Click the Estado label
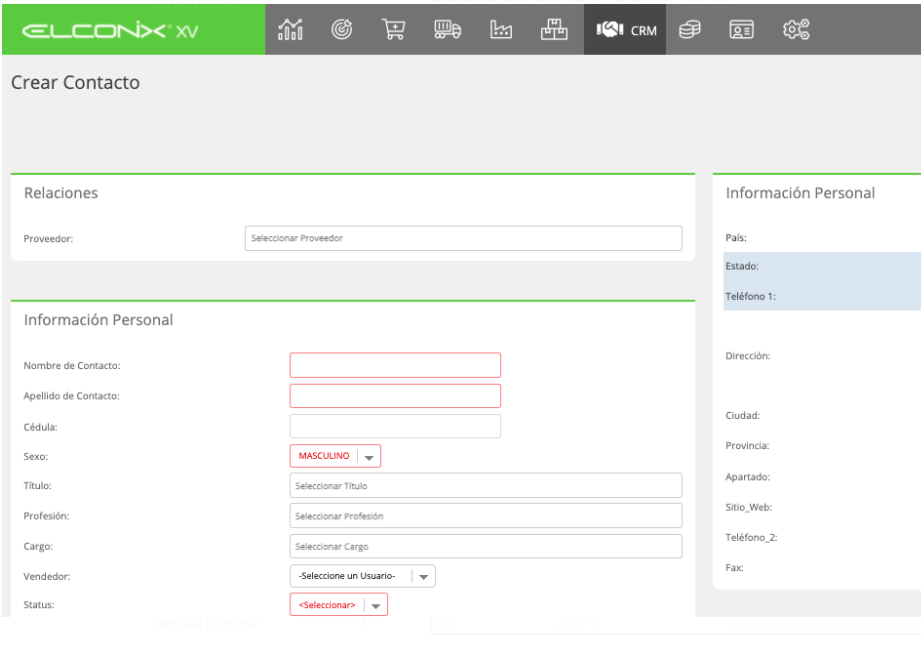Viewport: 921px width, 646px height. (x=742, y=266)
